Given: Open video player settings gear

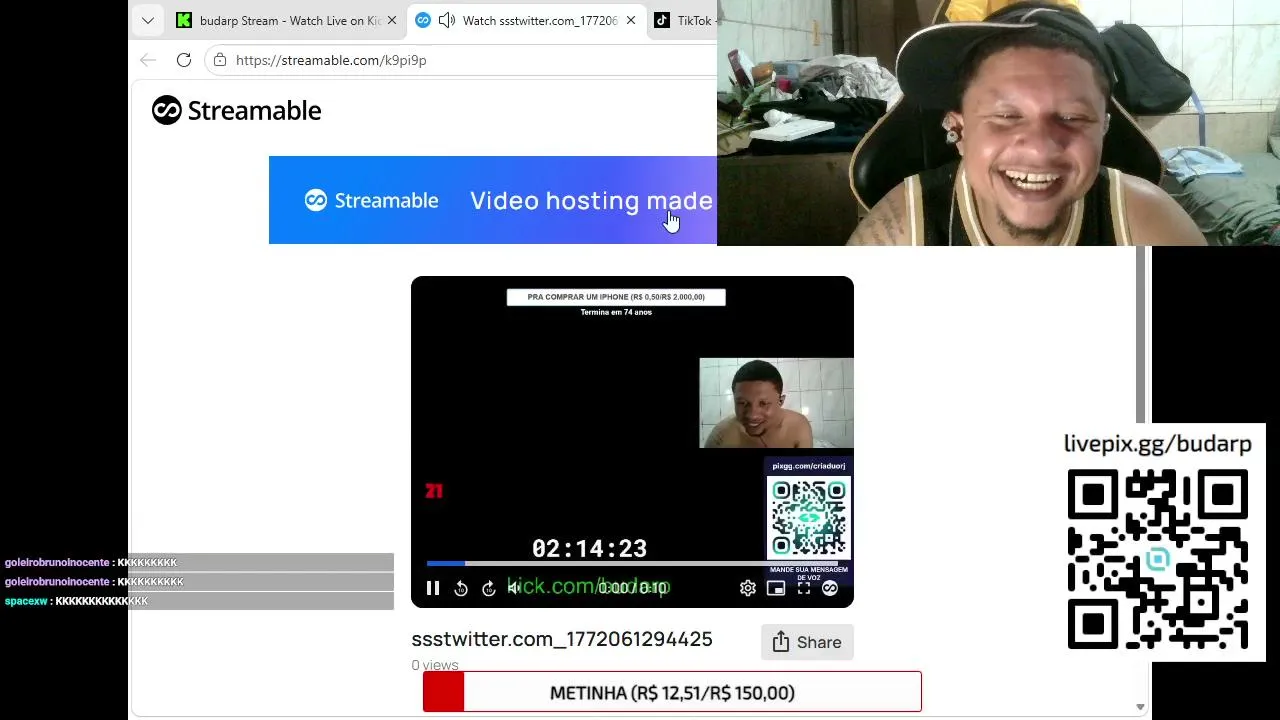Looking at the screenshot, I should [x=748, y=589].
